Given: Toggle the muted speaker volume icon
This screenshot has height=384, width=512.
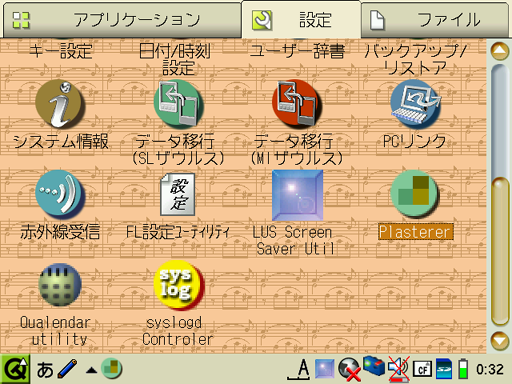Looking at the screenshot, I should tap(399, 369).
